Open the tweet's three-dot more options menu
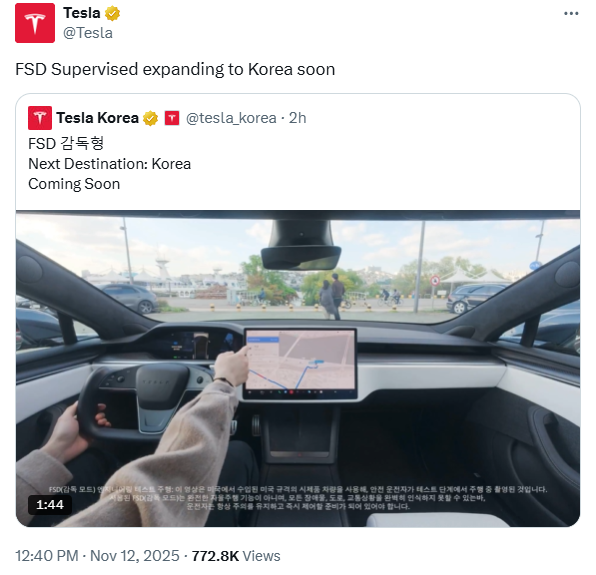 pyautogui.click(x=571, y=14)
